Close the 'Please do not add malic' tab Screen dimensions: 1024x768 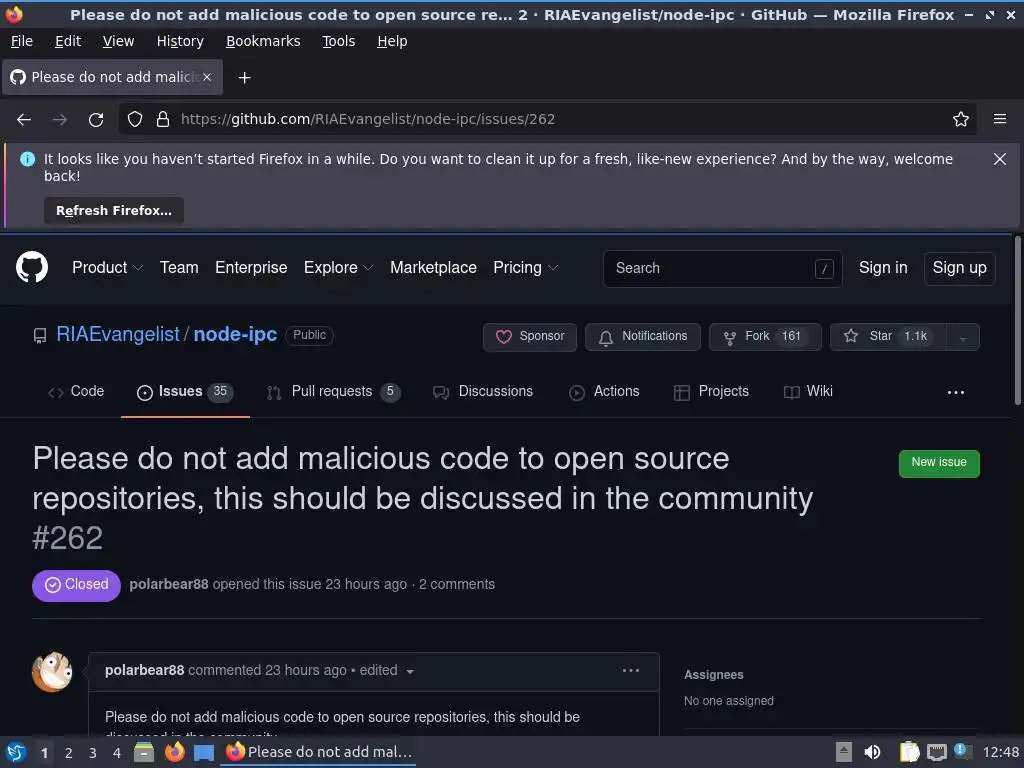(207, 77)
